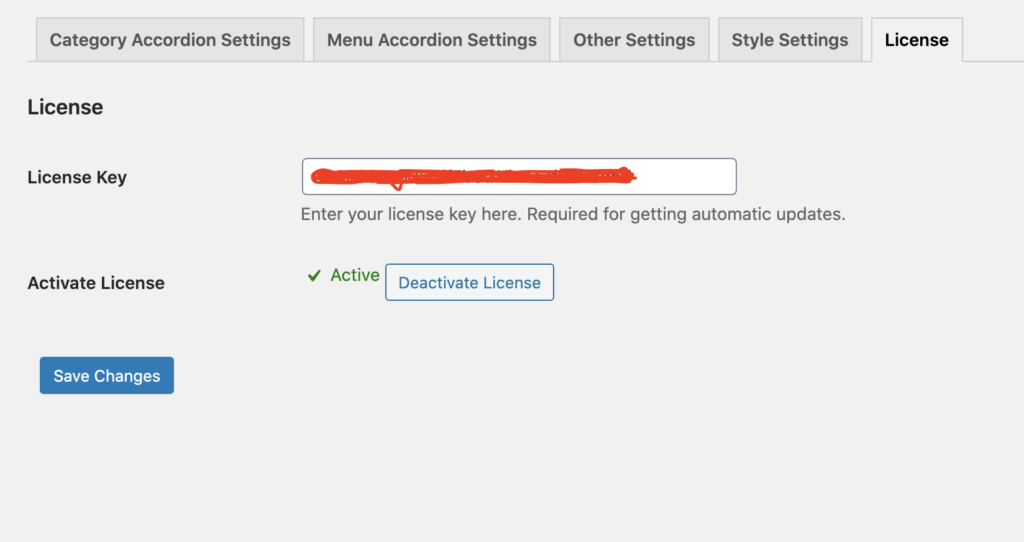Select the License tab
Viewport: 1024px width, 542px height.
(x=917, y=40)
